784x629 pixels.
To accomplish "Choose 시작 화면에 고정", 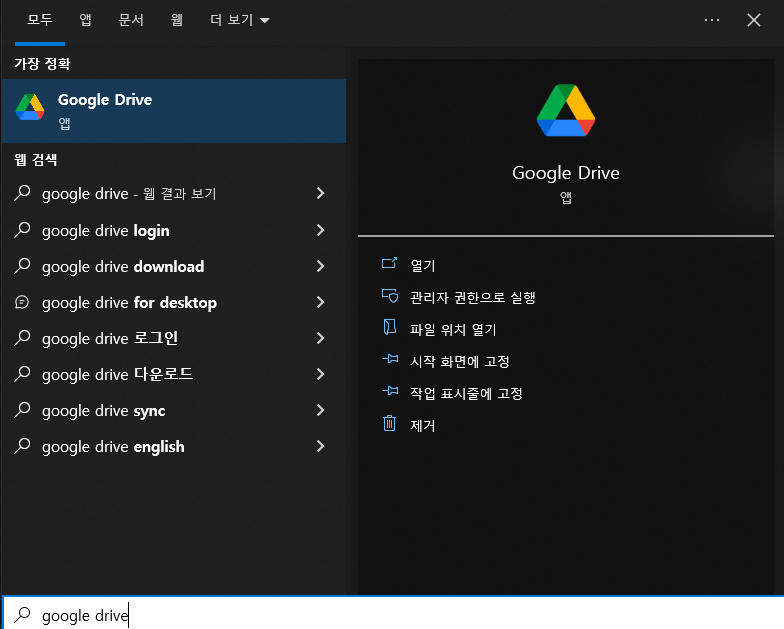I will [460, 362].
